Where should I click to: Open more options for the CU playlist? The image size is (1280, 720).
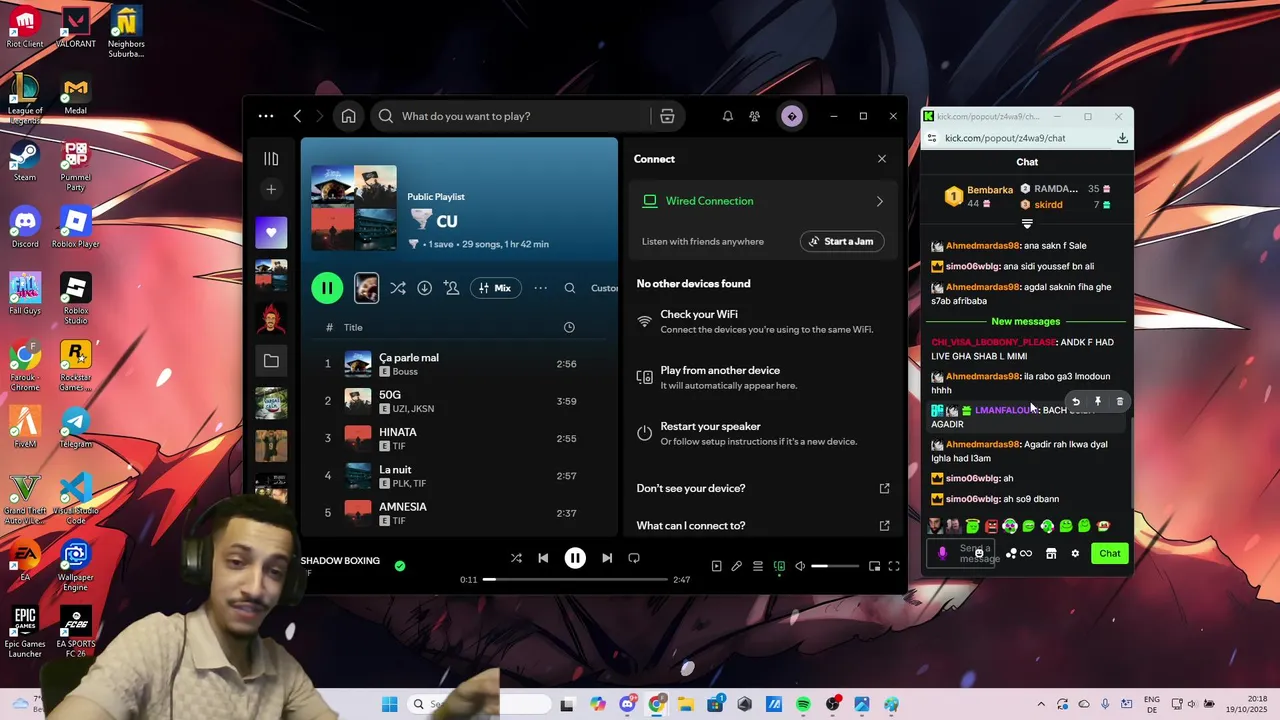pos(540,288)
